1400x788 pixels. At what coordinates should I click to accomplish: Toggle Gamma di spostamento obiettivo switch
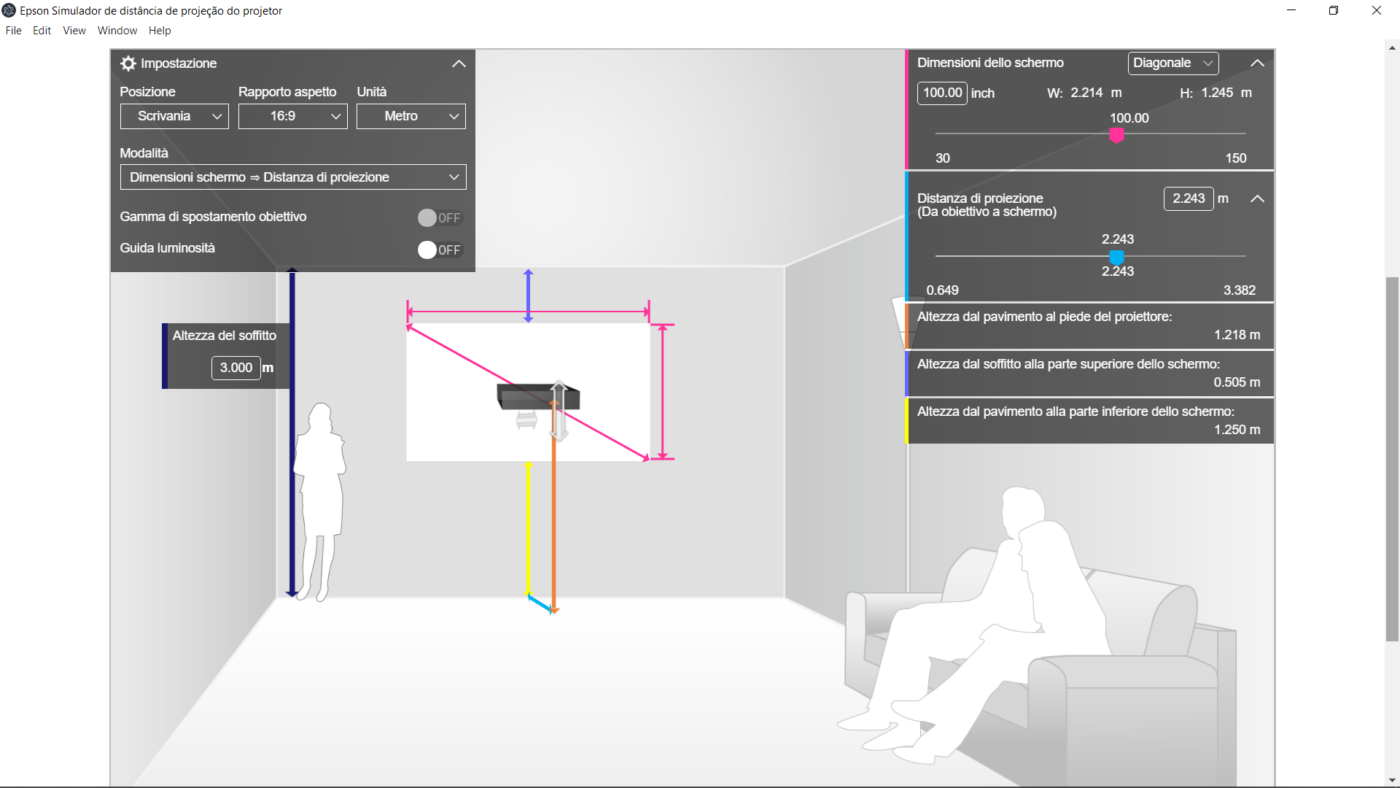coord(439,217)
